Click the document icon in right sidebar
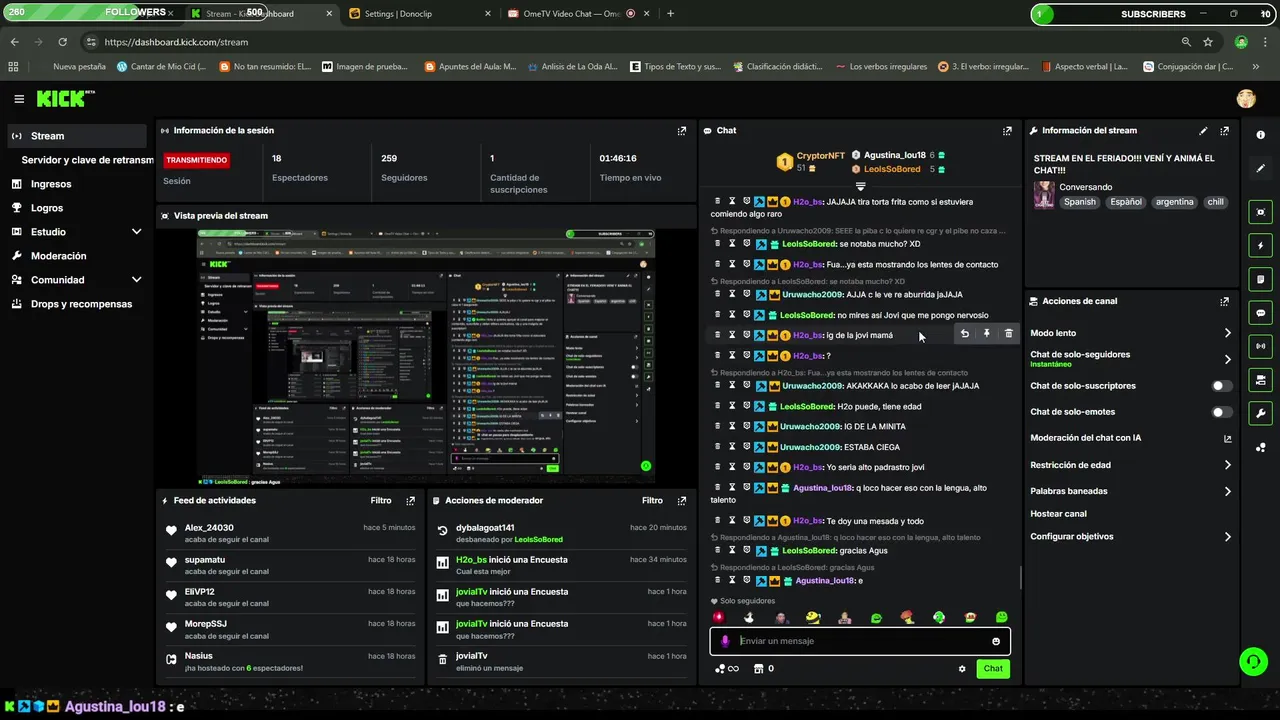 coord(1260,279)
